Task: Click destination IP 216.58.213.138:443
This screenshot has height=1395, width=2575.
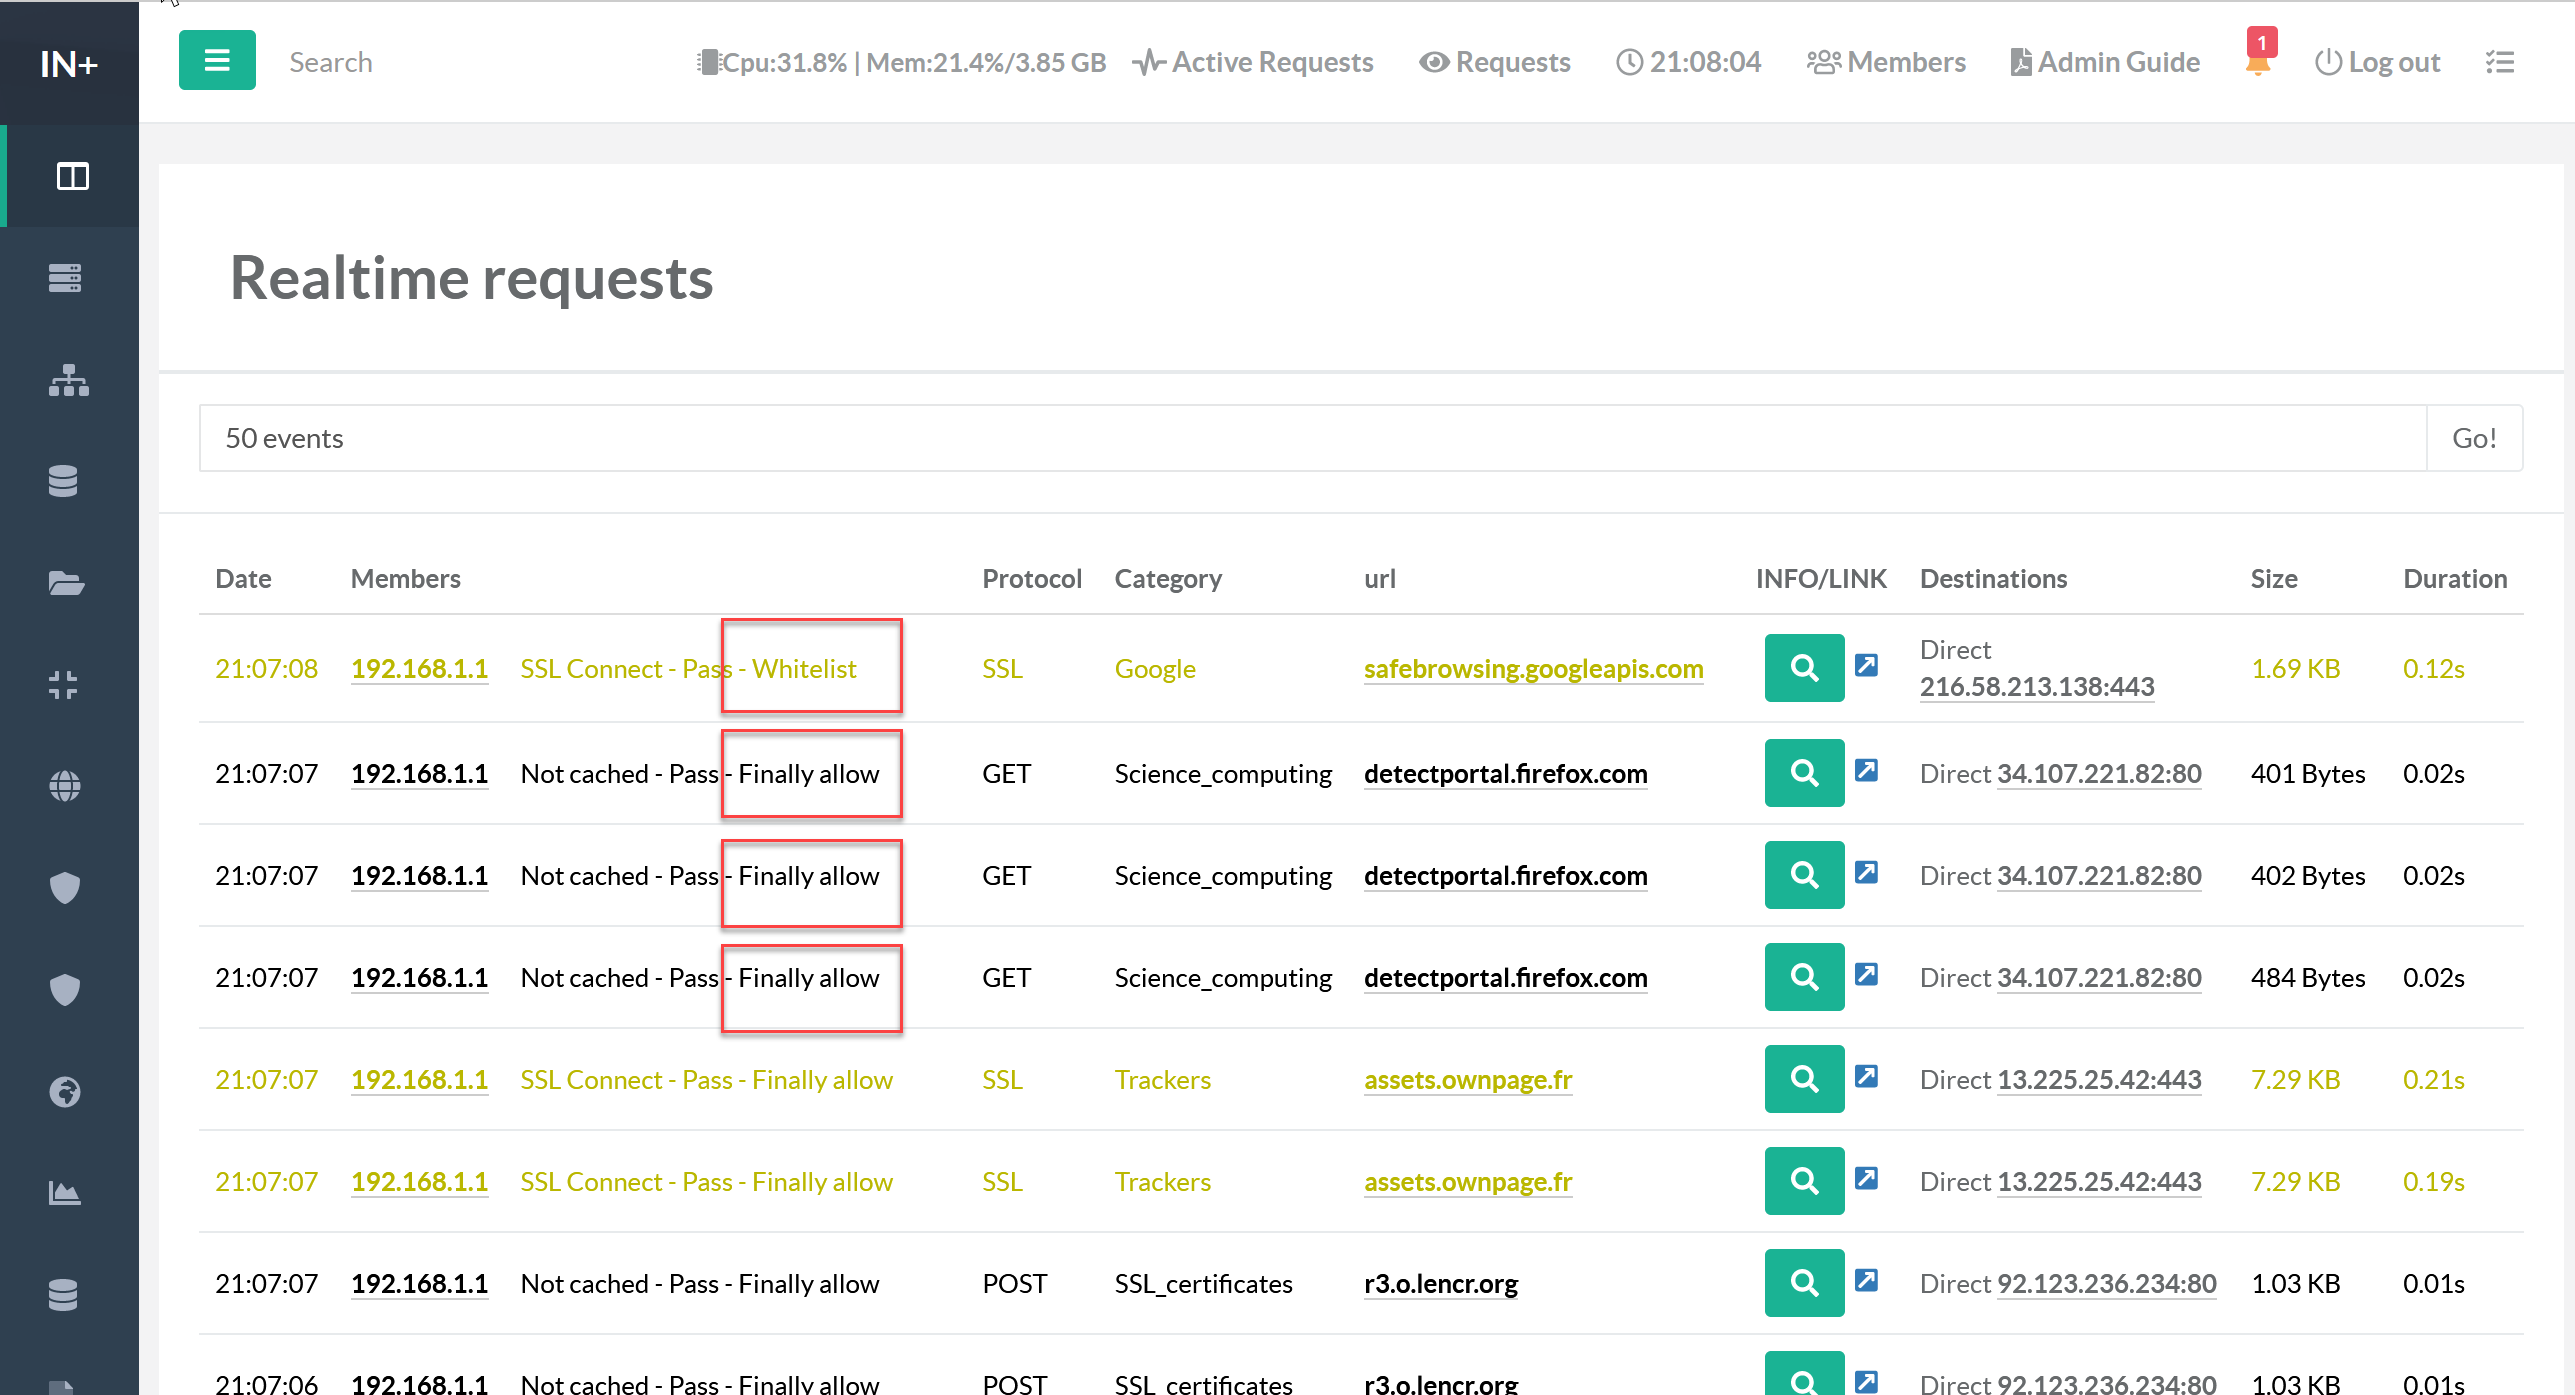Action: point(2036,687)
